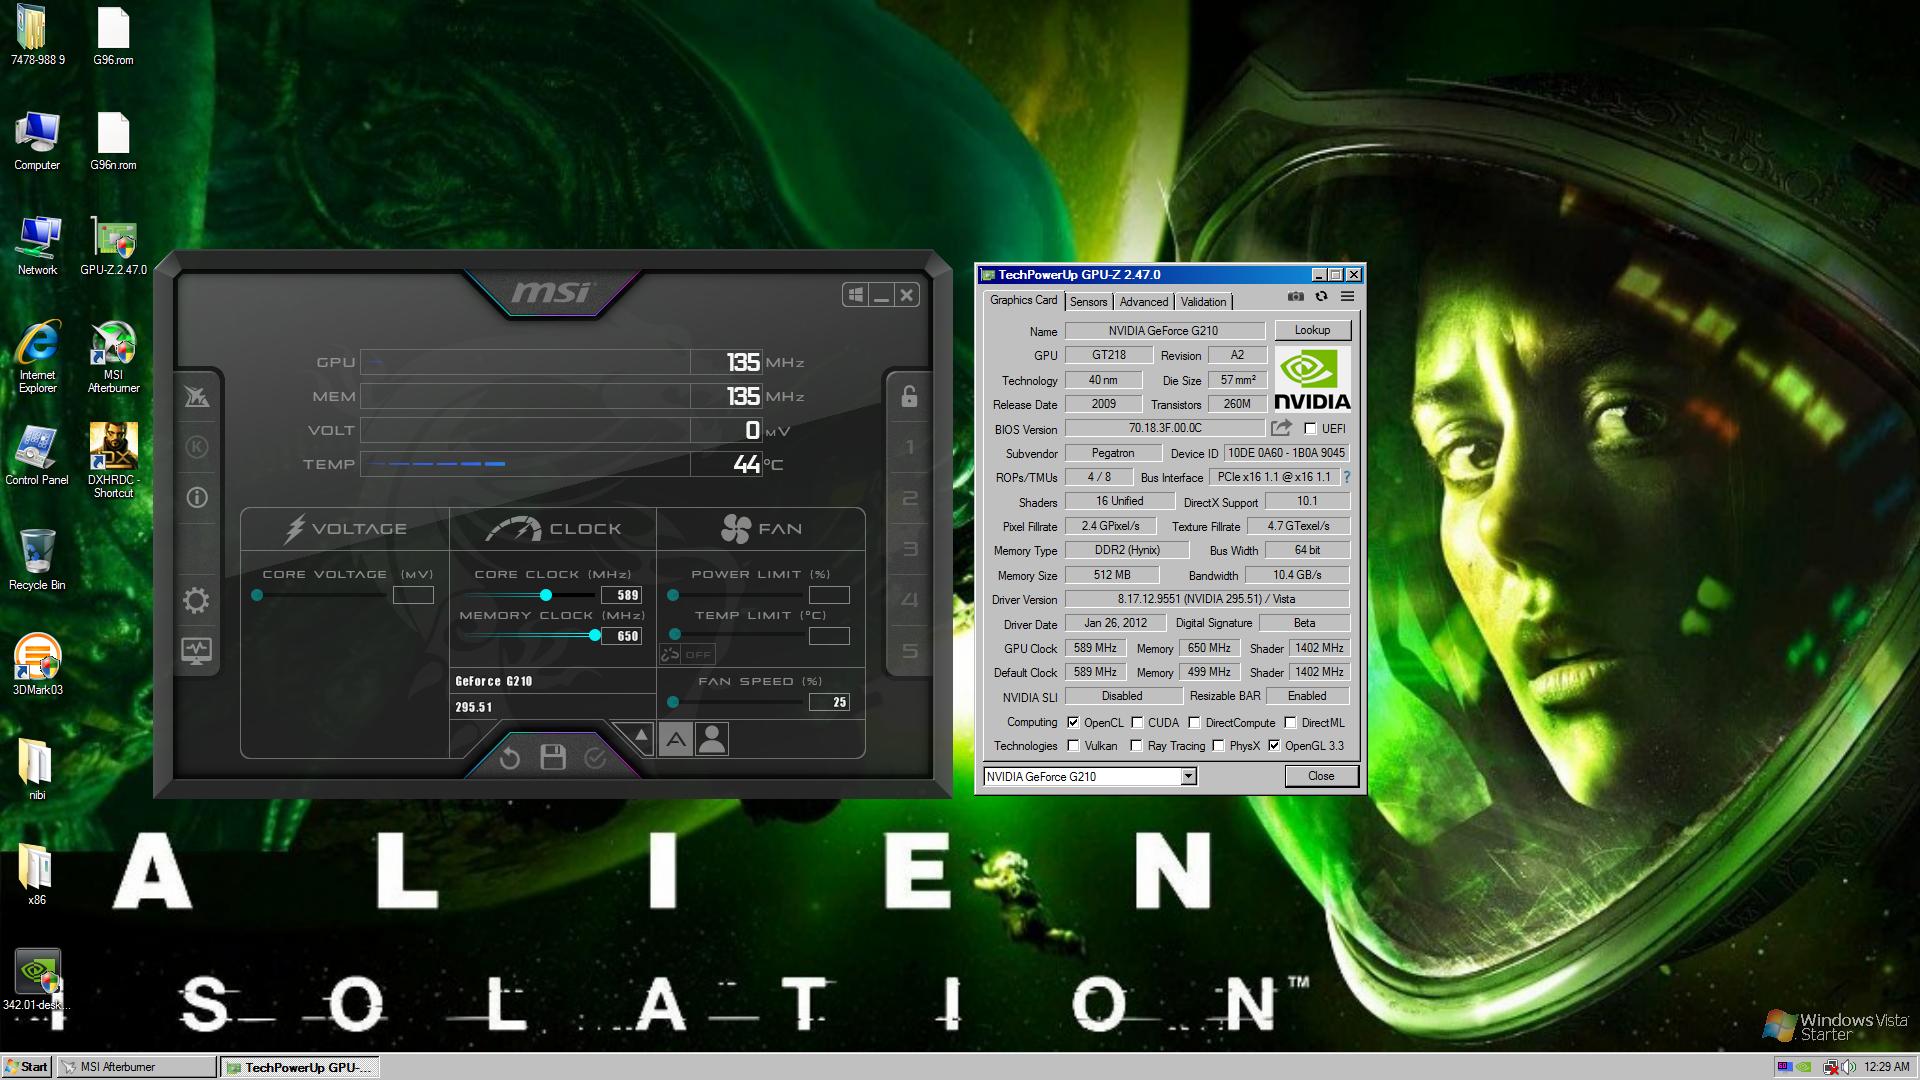Toggle the profile lock padlock icon
The height and width of the screenshot is (1080, 1920).
click(909, 396)
